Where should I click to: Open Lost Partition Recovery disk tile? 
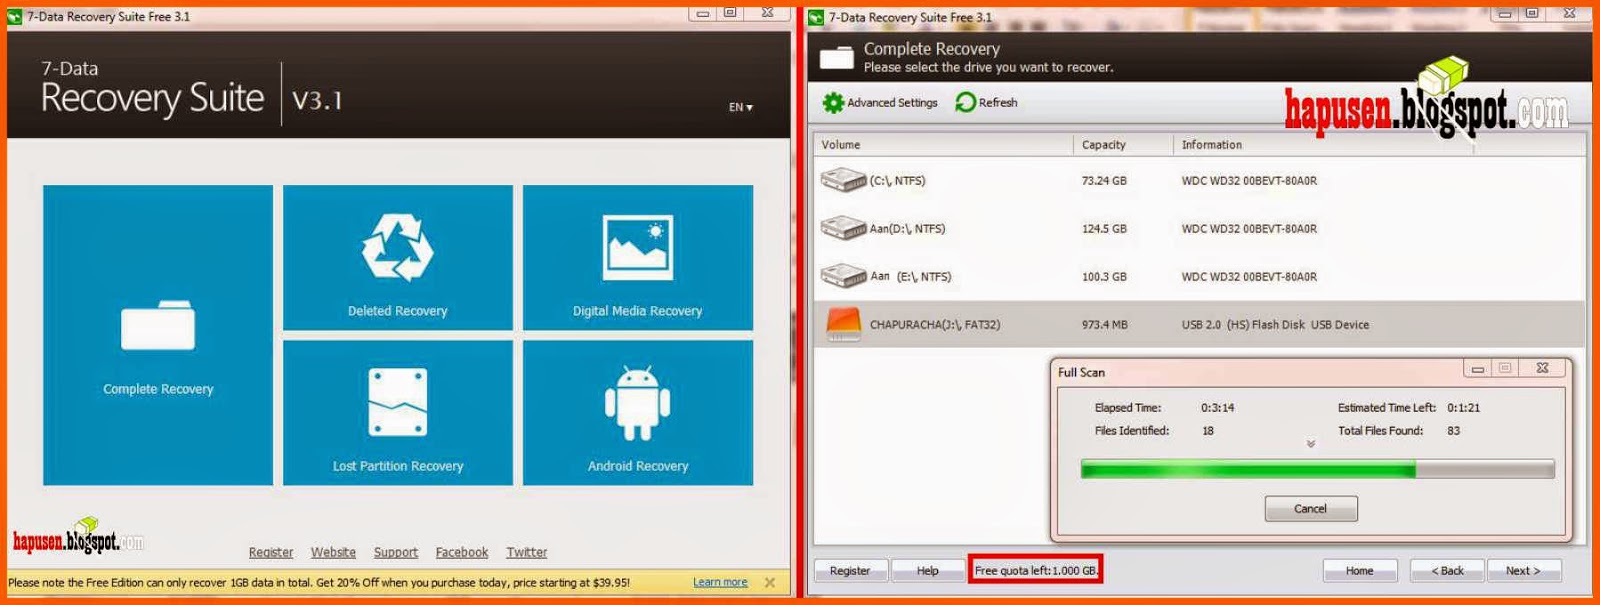click(398, 413)
